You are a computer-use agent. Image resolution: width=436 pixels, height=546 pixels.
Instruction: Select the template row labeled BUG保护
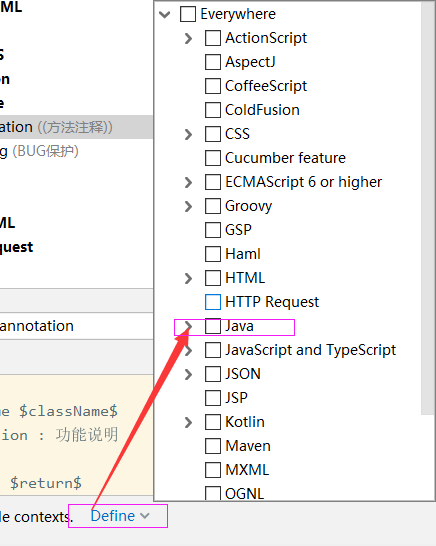pyautogui.click(x=76, y=151)
